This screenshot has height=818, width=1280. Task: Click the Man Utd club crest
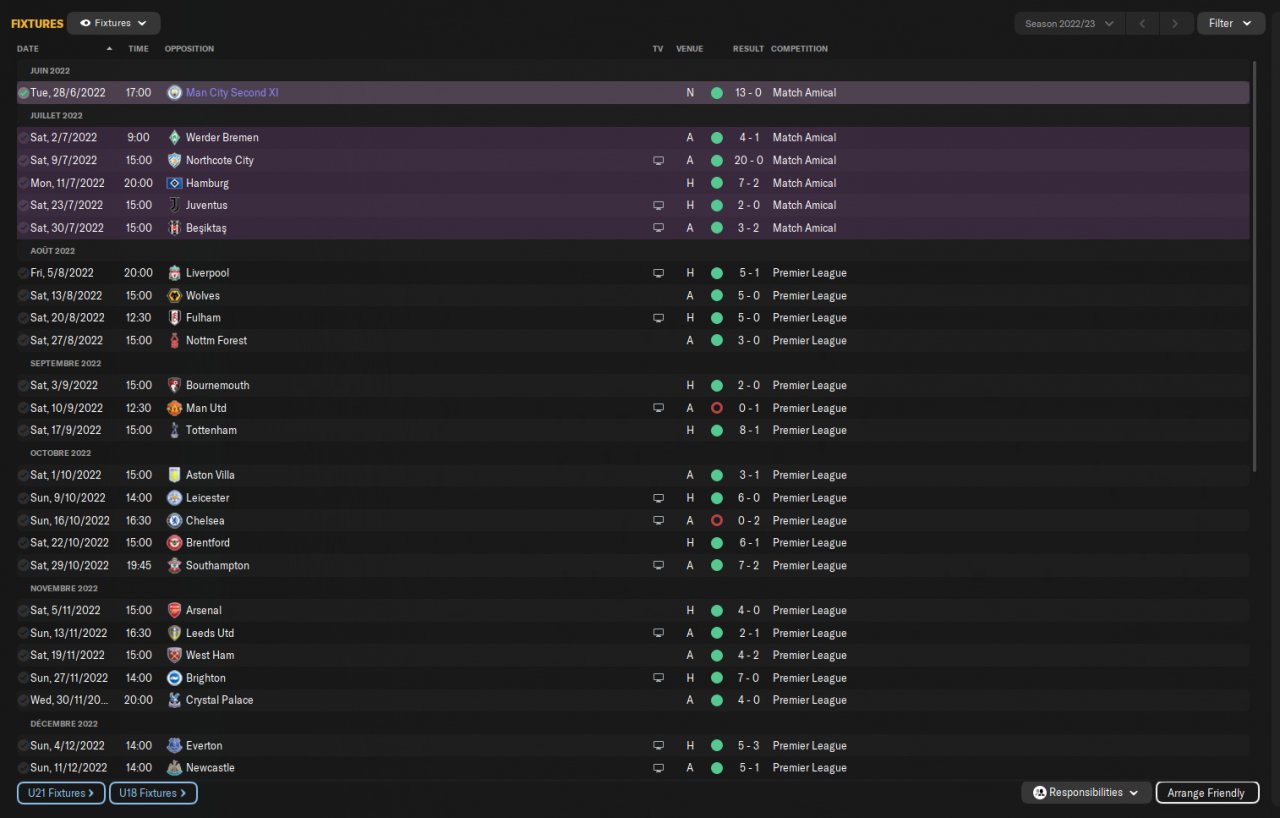[x=174, y=408]
